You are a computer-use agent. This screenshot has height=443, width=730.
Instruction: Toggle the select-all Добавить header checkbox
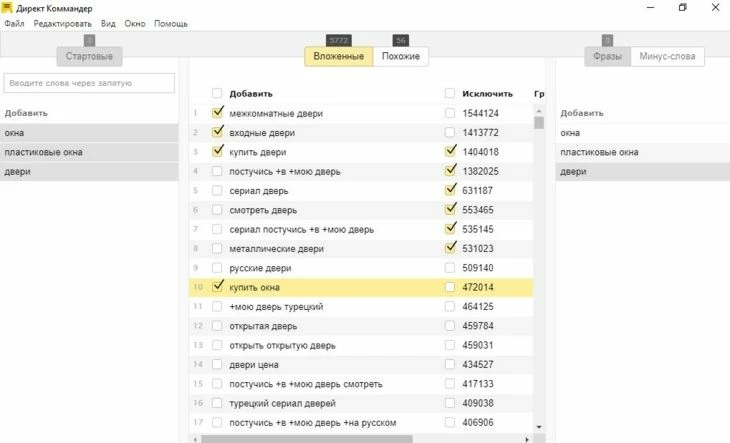tap(217, 93)
